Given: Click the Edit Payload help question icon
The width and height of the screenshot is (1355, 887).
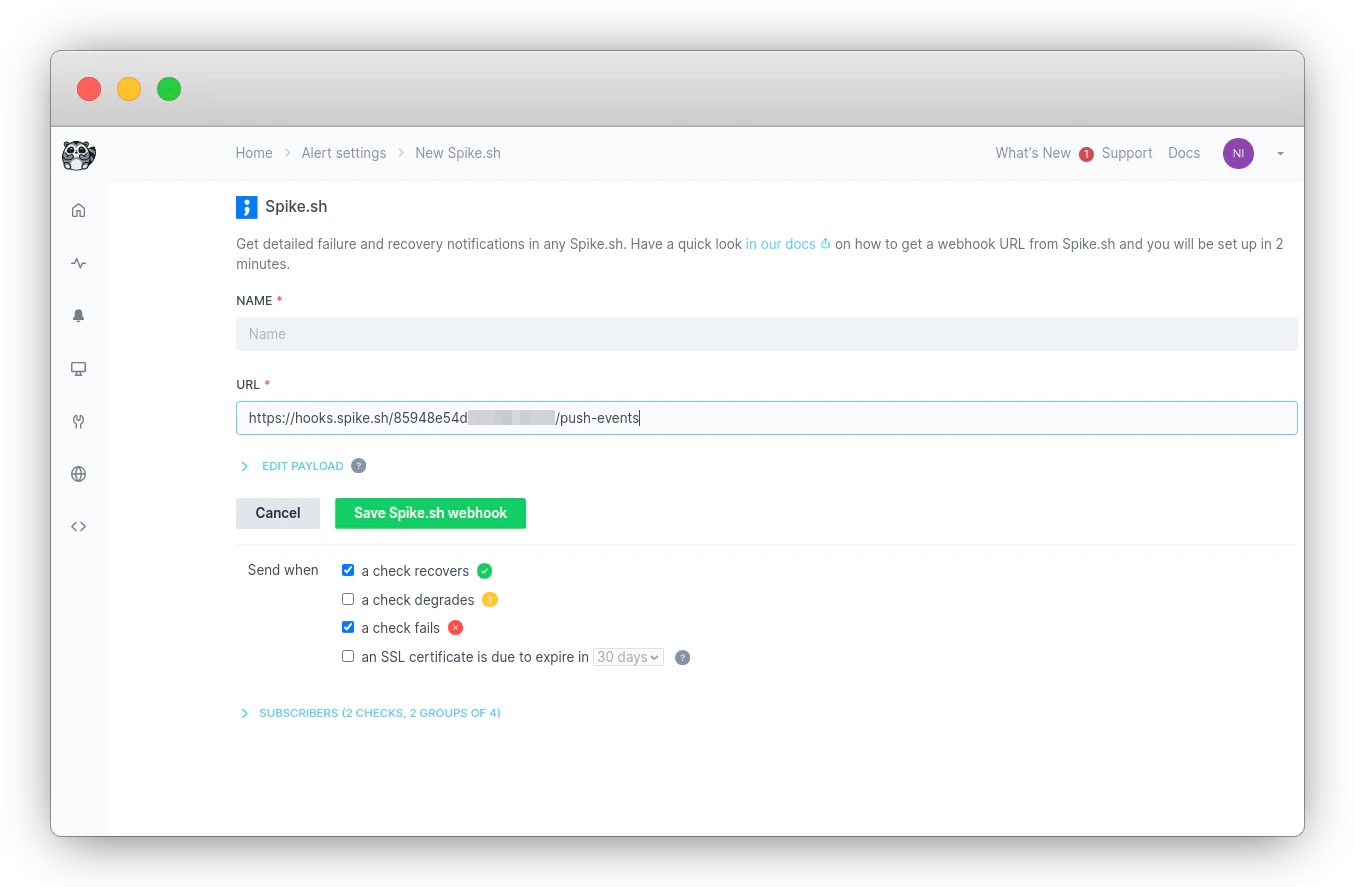Looking at the screenshot, I should click(x=359, y=466).
